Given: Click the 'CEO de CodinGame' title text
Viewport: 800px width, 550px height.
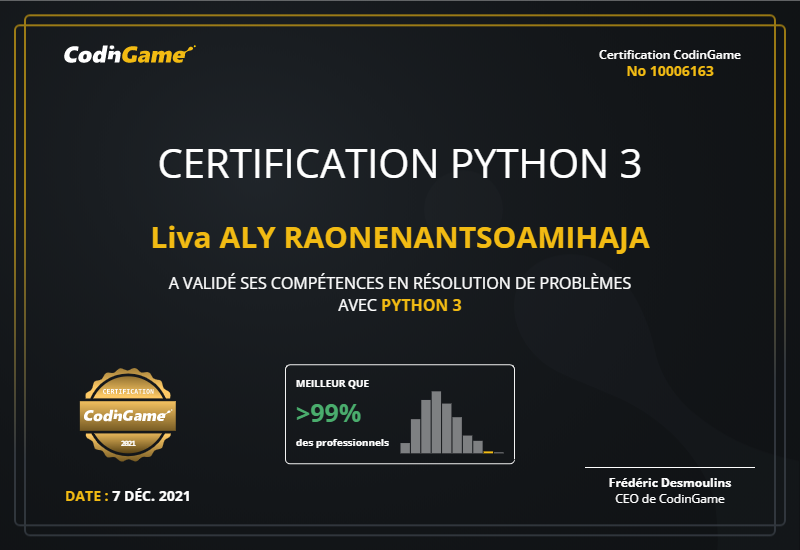Looking at the screenshot, I should [670, 498].
